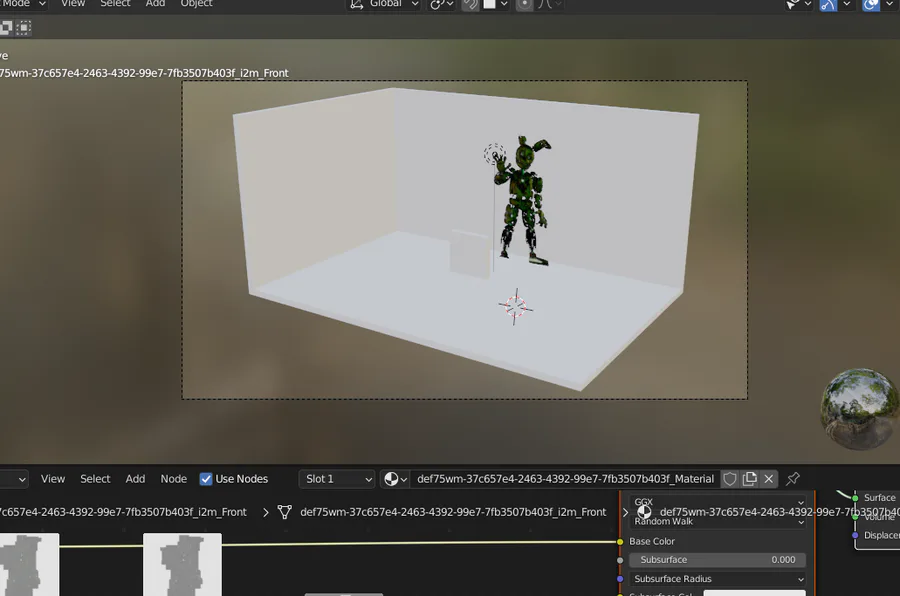The image size is (900, 596).
Task: Select the leftmost cut-off image texture thumbnail
Action: pyautogui.click(x=29, y=564)
